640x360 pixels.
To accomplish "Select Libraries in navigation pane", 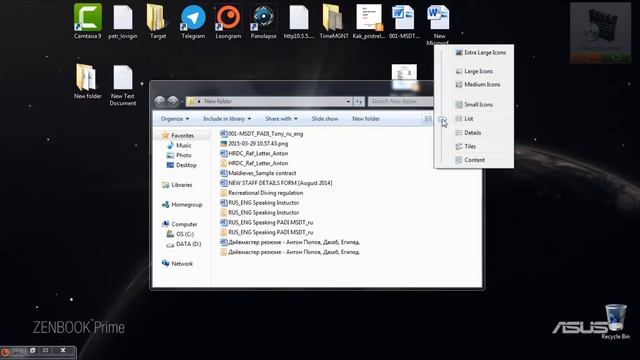I will pos(177,185).
